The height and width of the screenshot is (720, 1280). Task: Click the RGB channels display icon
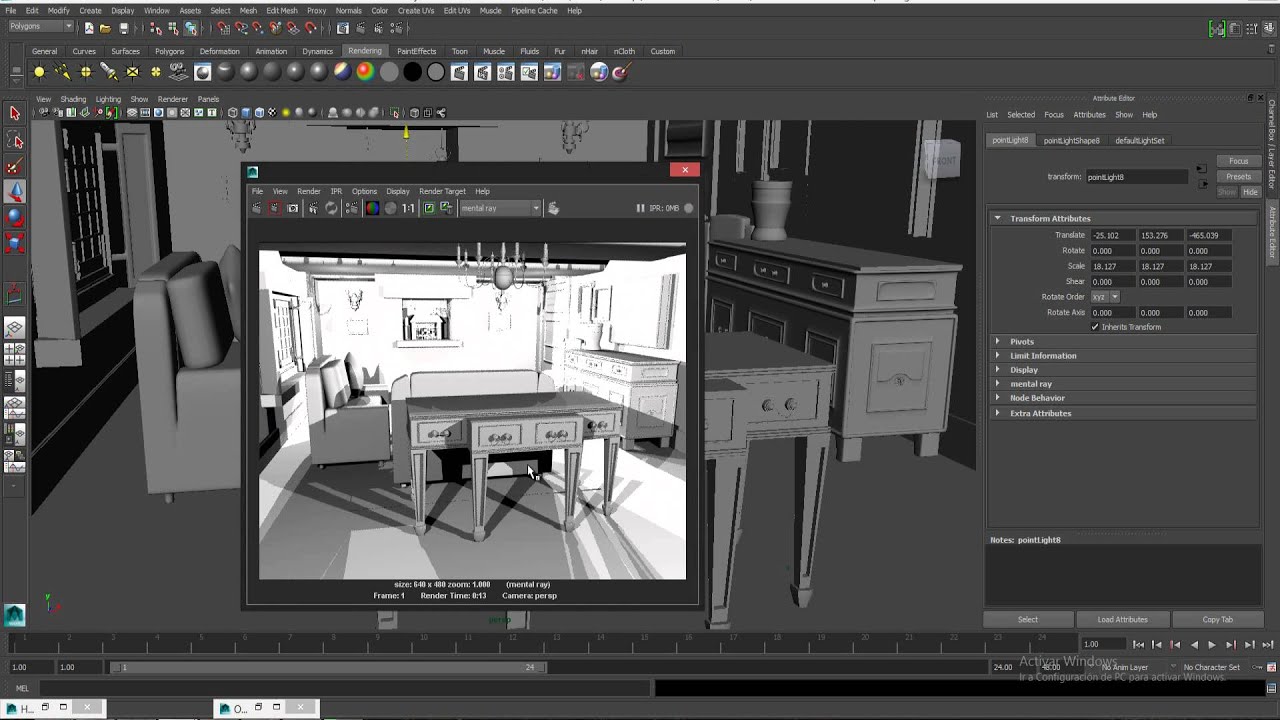coord(372,208)
